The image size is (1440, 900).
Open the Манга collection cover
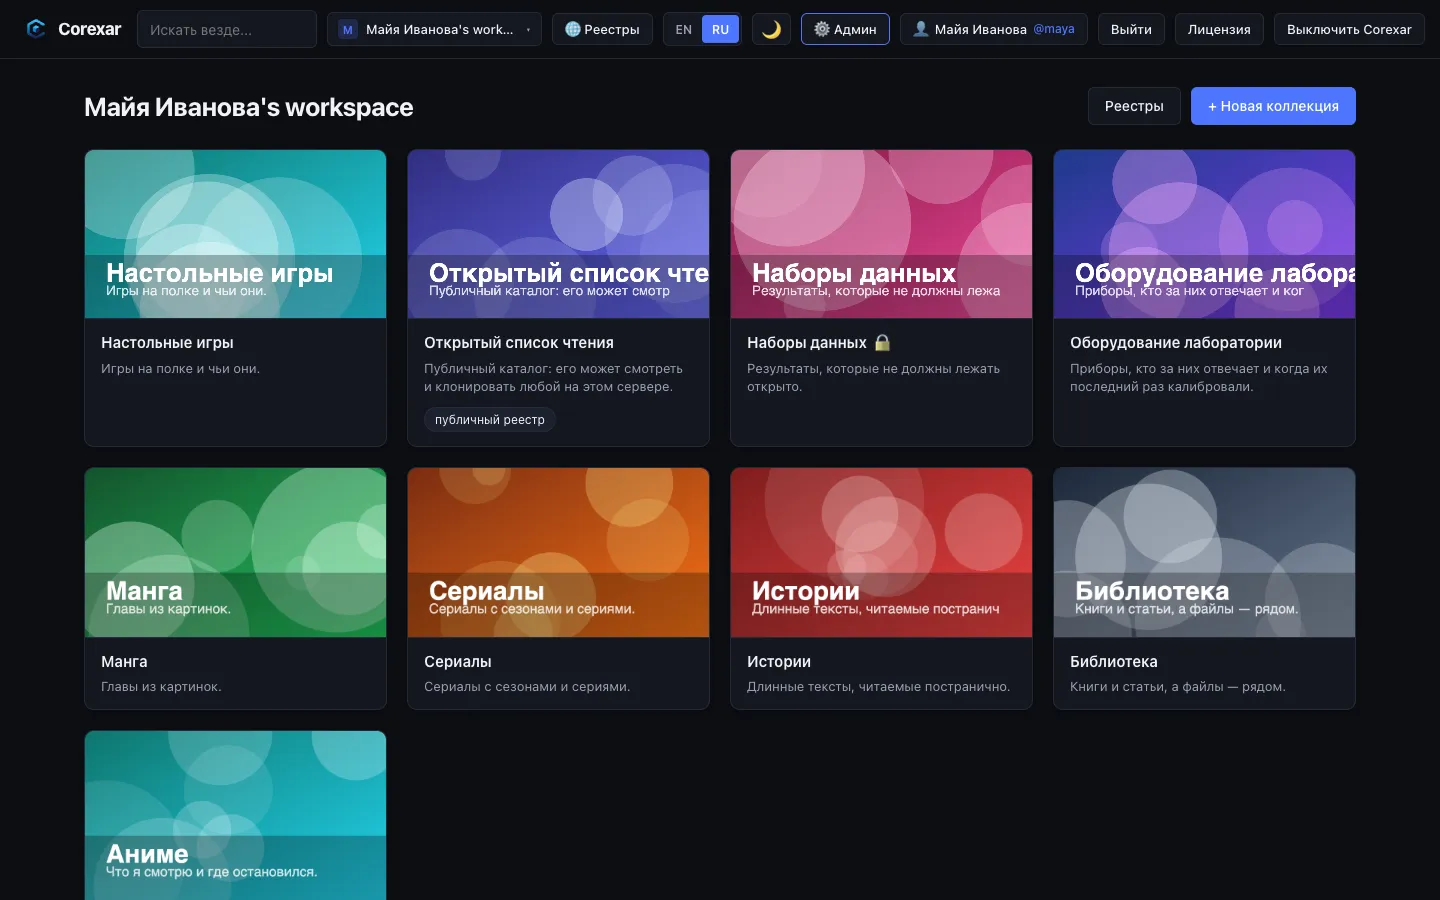(x=235, y=552)
